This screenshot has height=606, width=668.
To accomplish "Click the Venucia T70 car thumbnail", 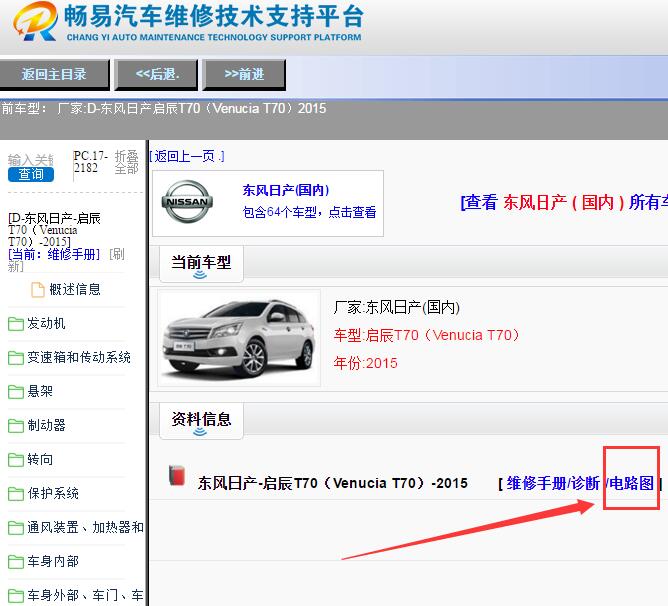I will 239,338.
